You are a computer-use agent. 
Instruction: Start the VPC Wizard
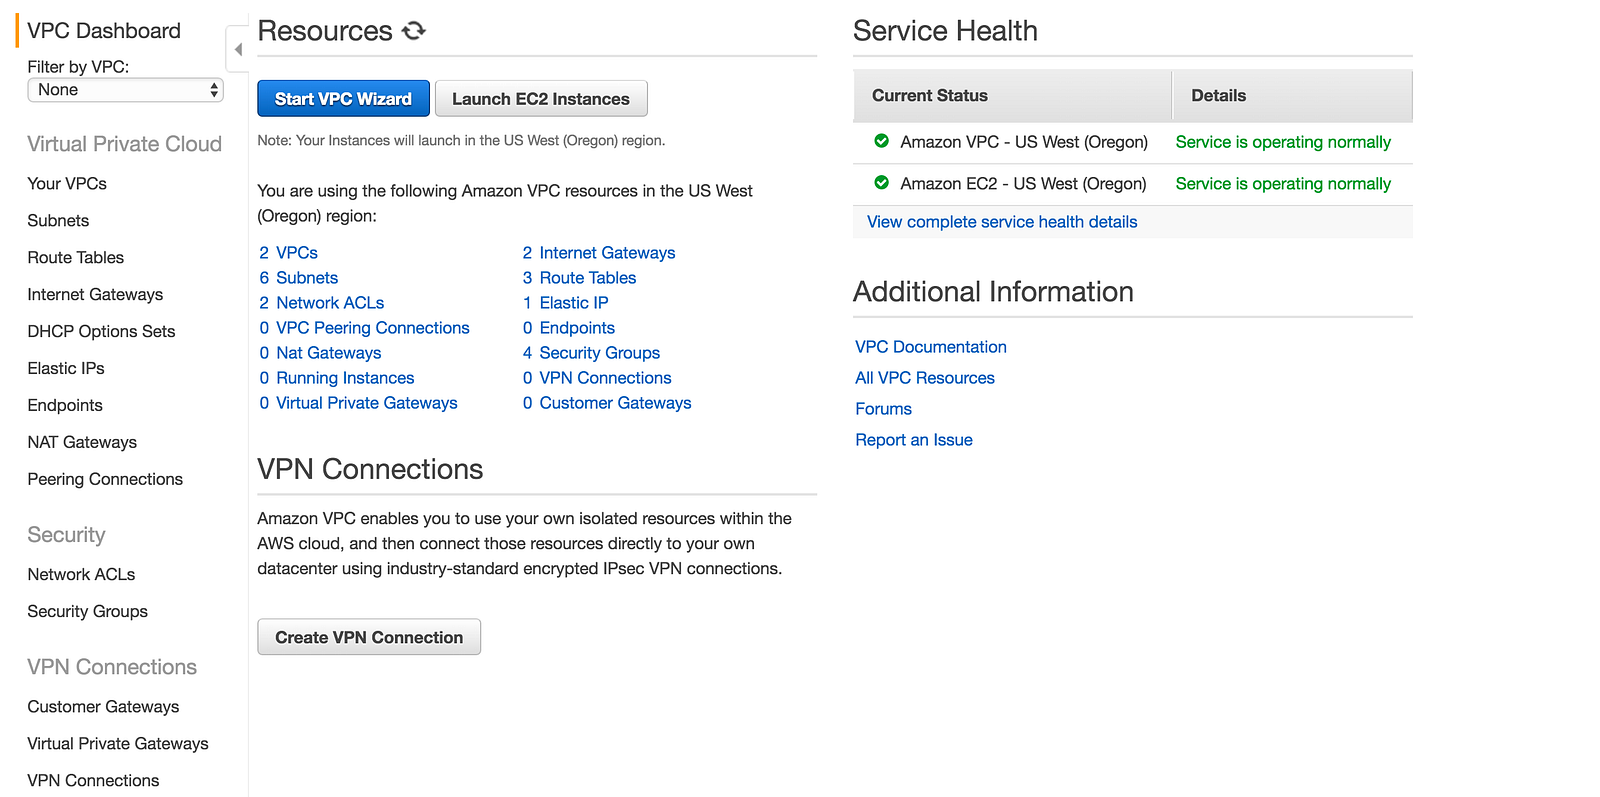point(343,99)
